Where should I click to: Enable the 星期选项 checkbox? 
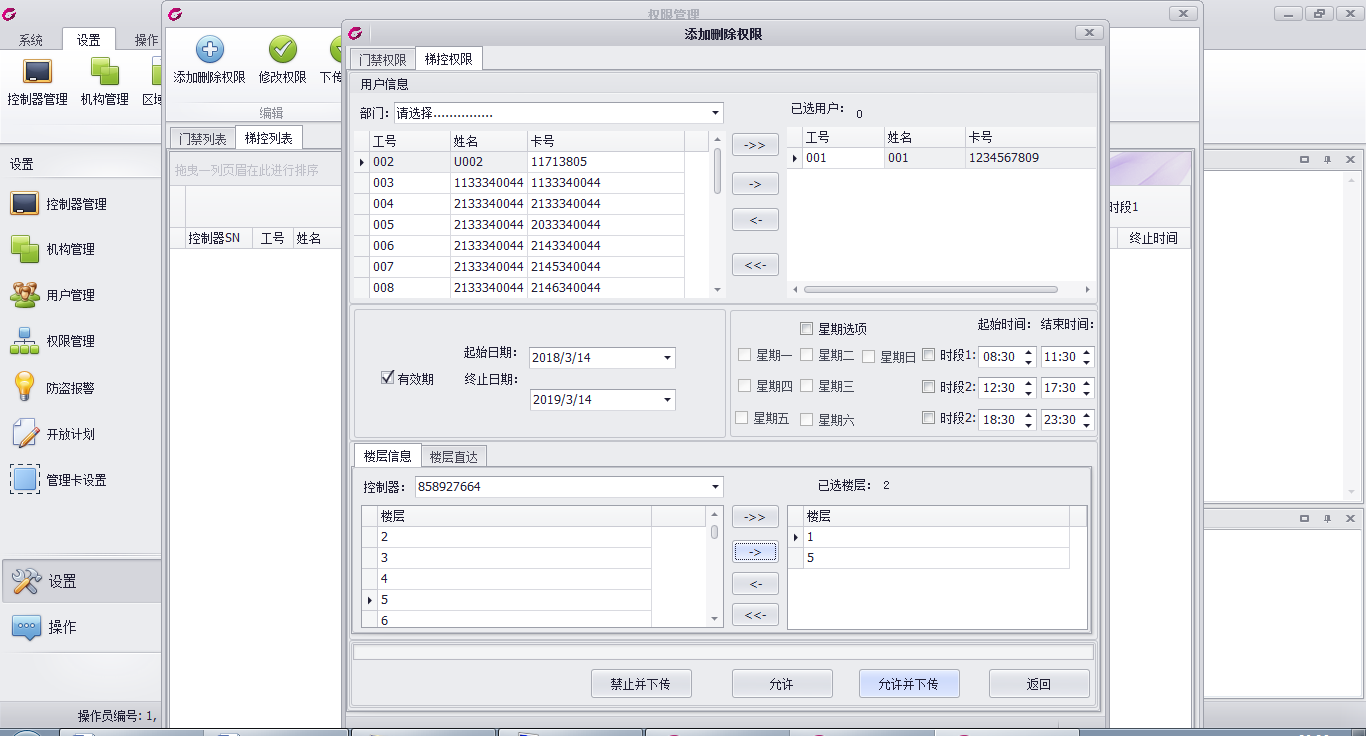(806, 329)
